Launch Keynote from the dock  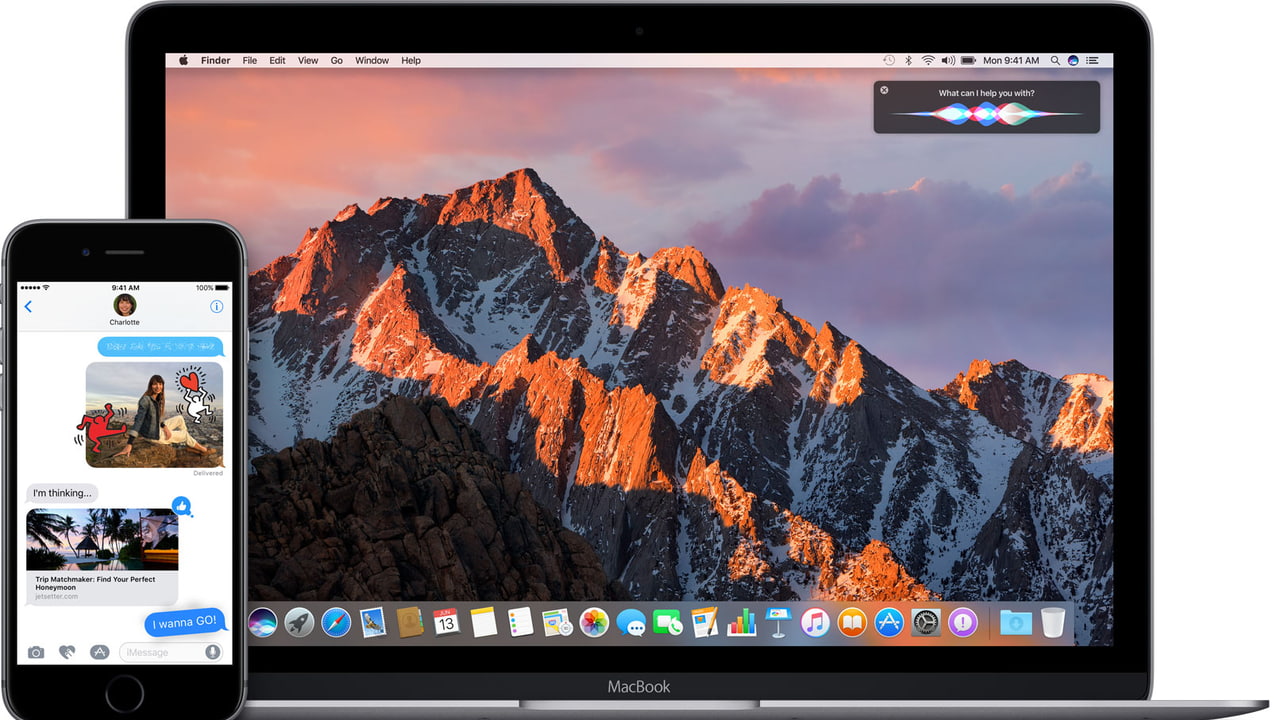pos(778,623)
